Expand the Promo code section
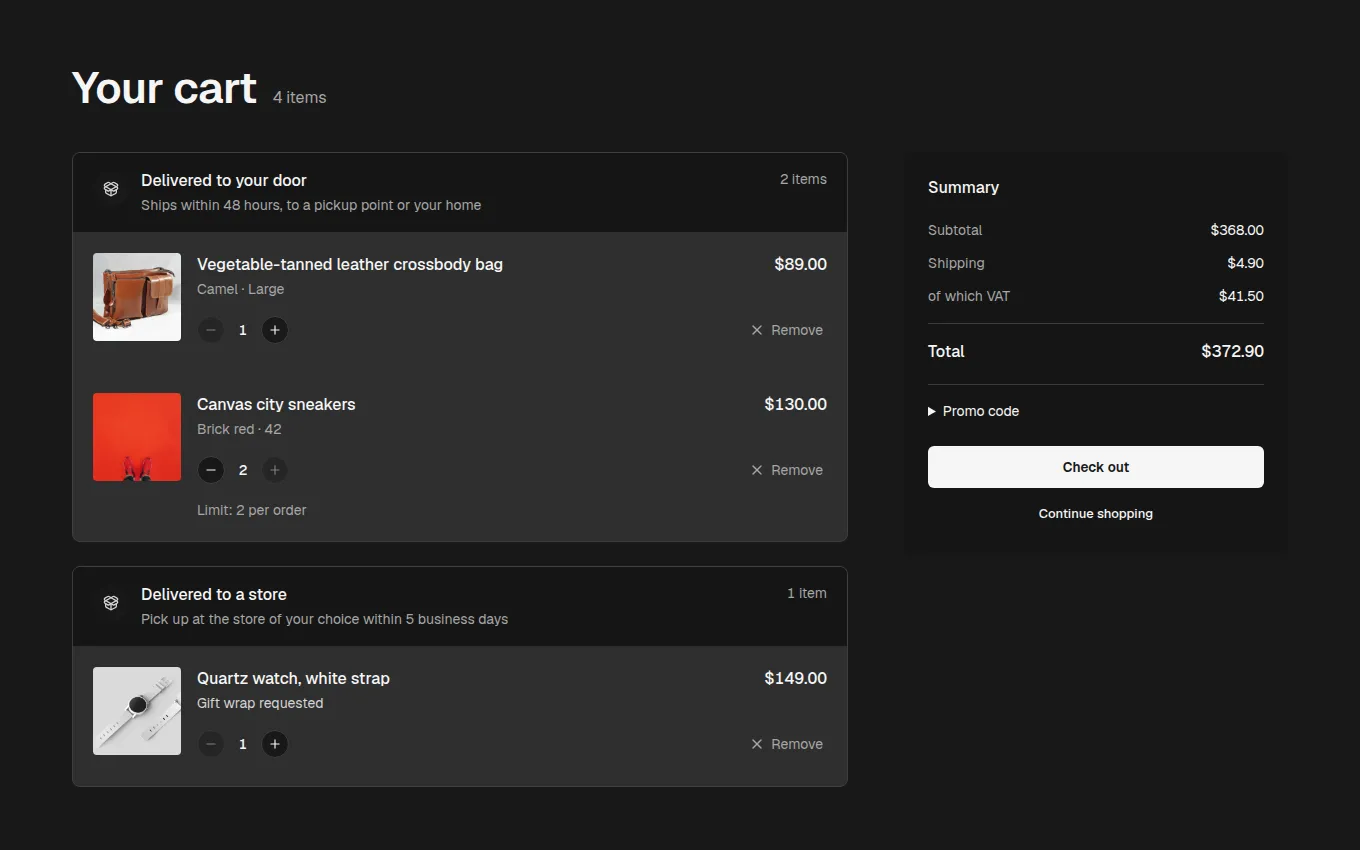Viewport: 1360px width, 850px height. point(974,411)
